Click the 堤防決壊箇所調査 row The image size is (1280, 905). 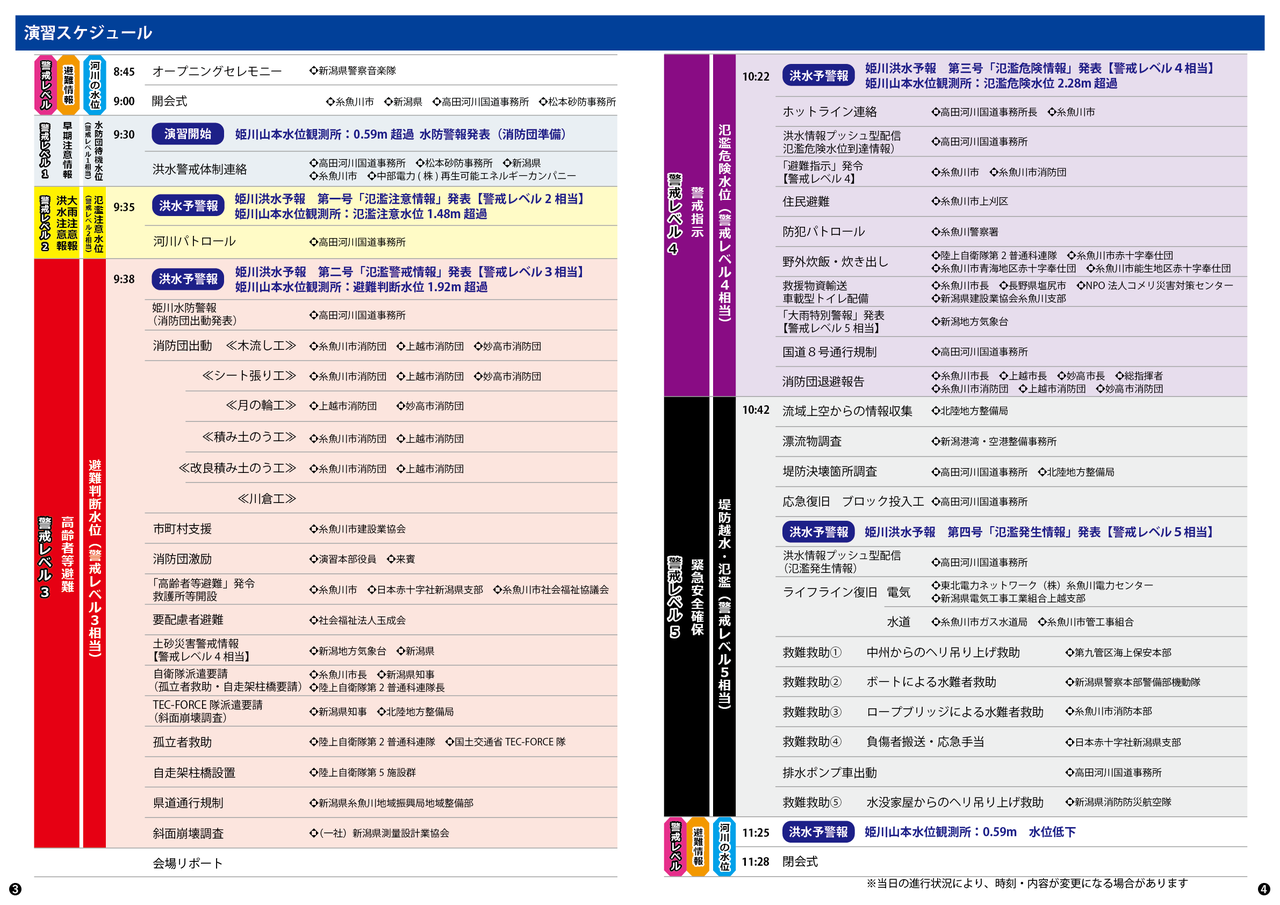[1011, 471]
